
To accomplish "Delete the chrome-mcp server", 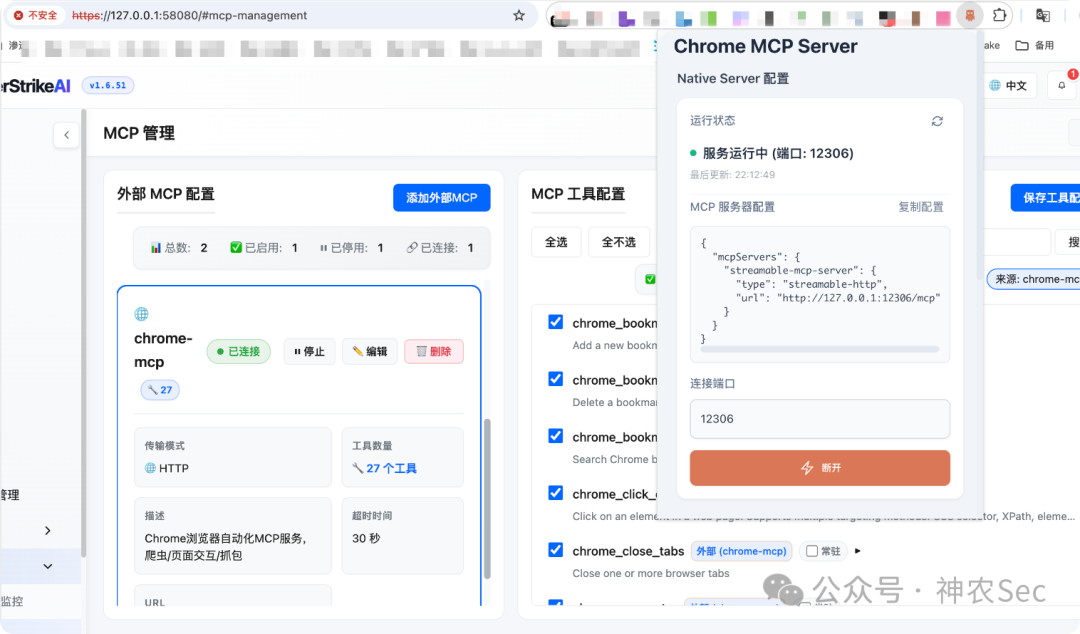I will pyautogui.click(x=434, y=351).
